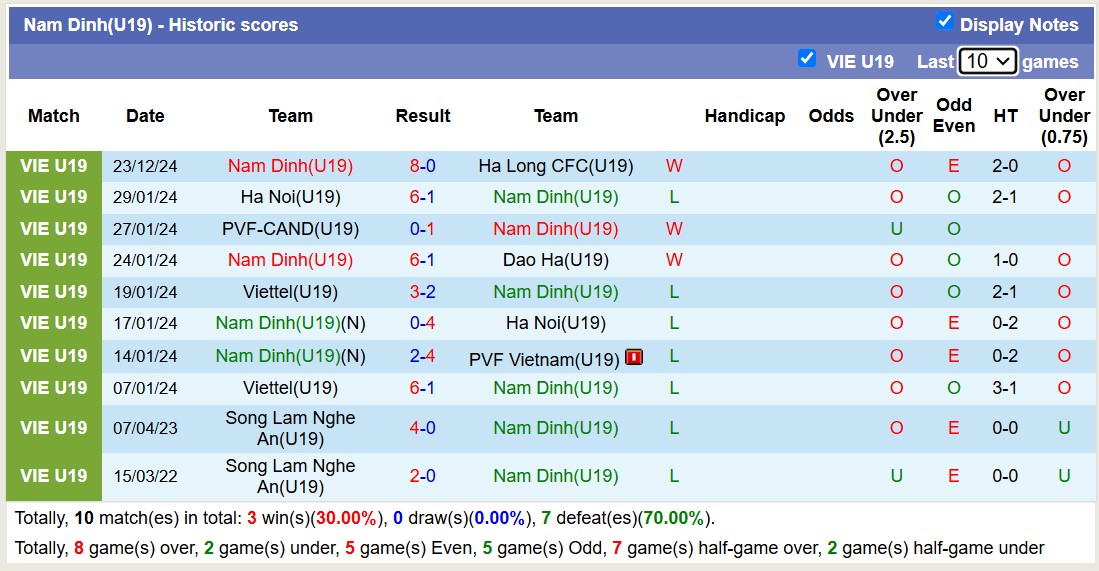Click the Handicap column header

coord(744,116)
